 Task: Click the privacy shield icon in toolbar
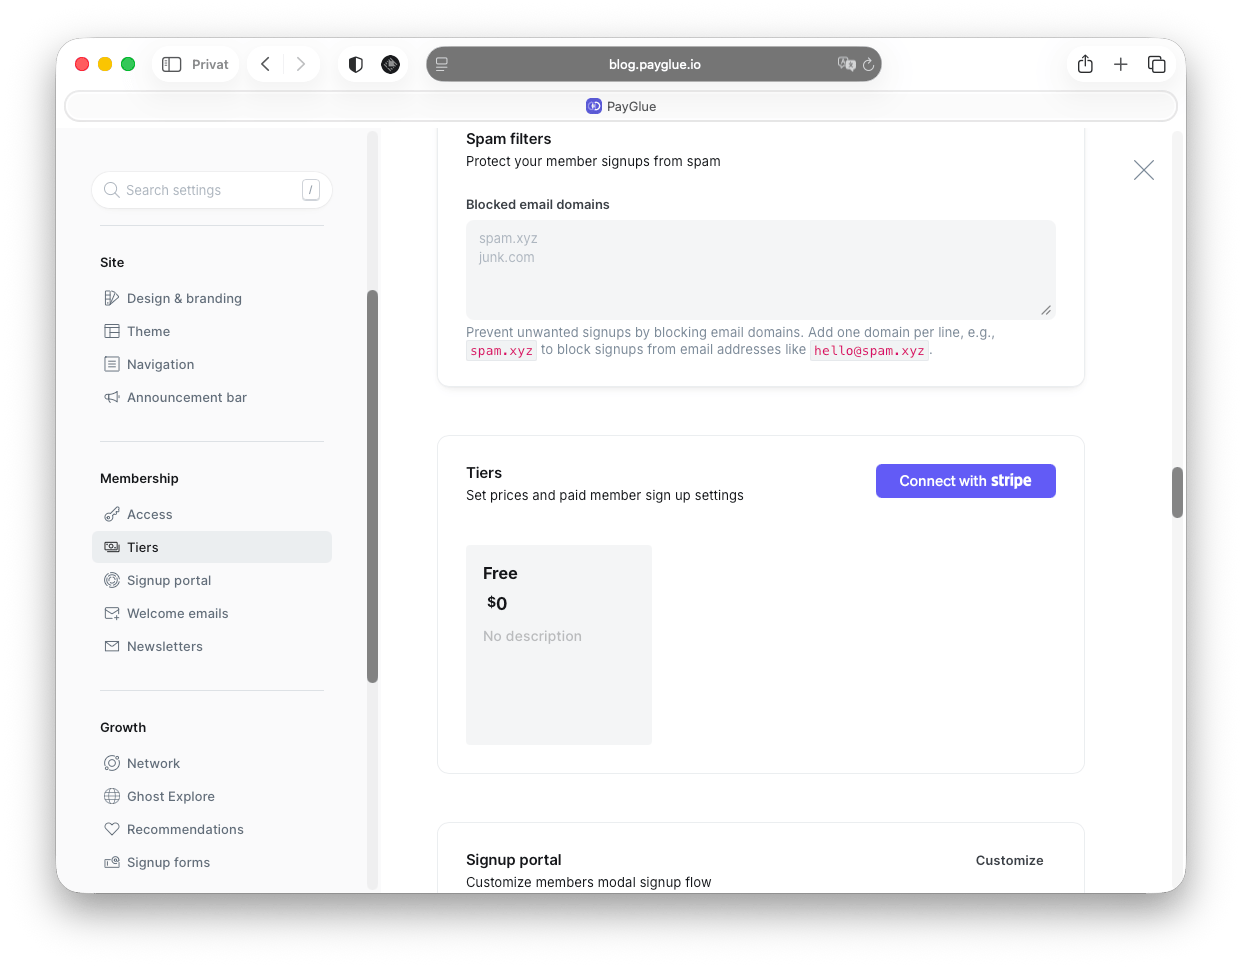(x=356, y=64)
